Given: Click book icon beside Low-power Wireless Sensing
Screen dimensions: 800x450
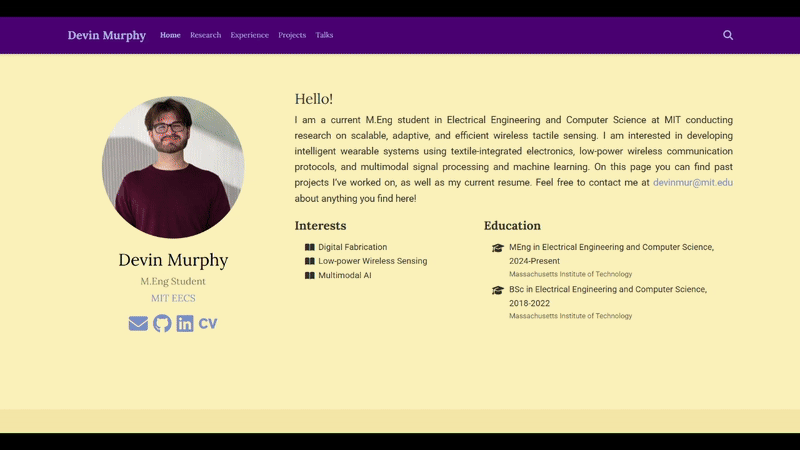Looking at the screenshot, I should [310, 261].
